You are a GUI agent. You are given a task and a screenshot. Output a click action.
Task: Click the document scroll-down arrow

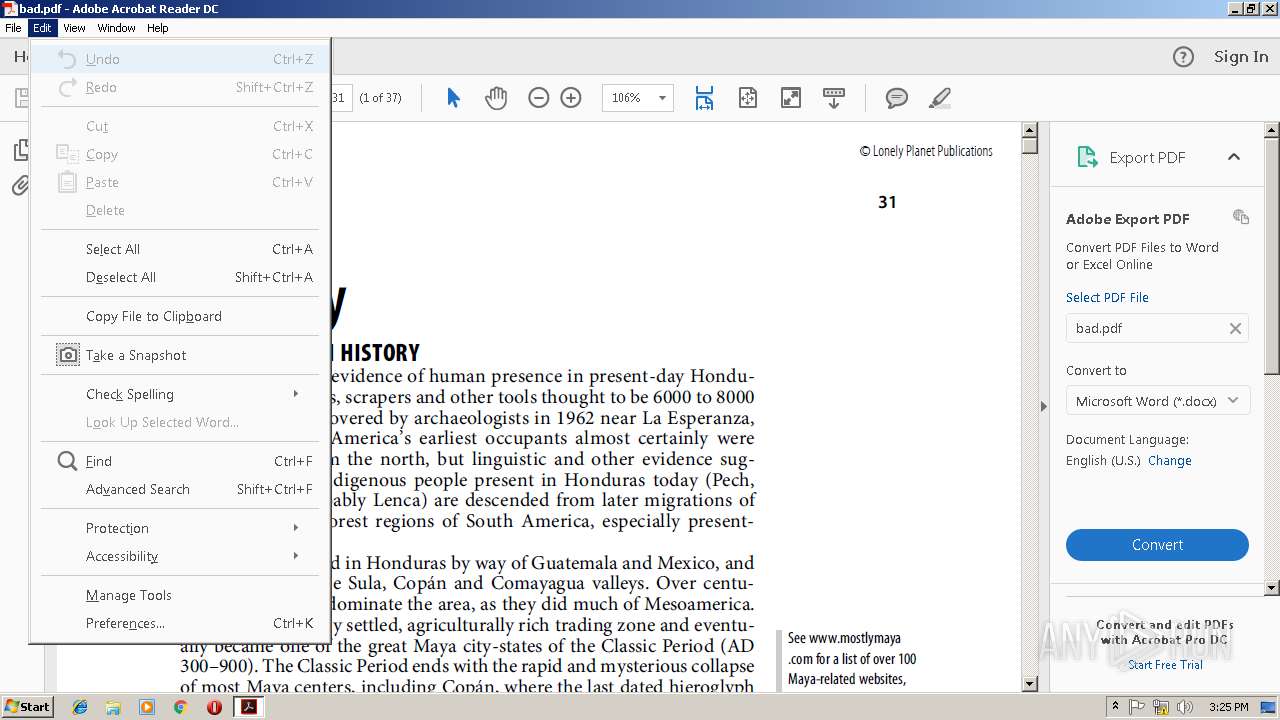1030,684
